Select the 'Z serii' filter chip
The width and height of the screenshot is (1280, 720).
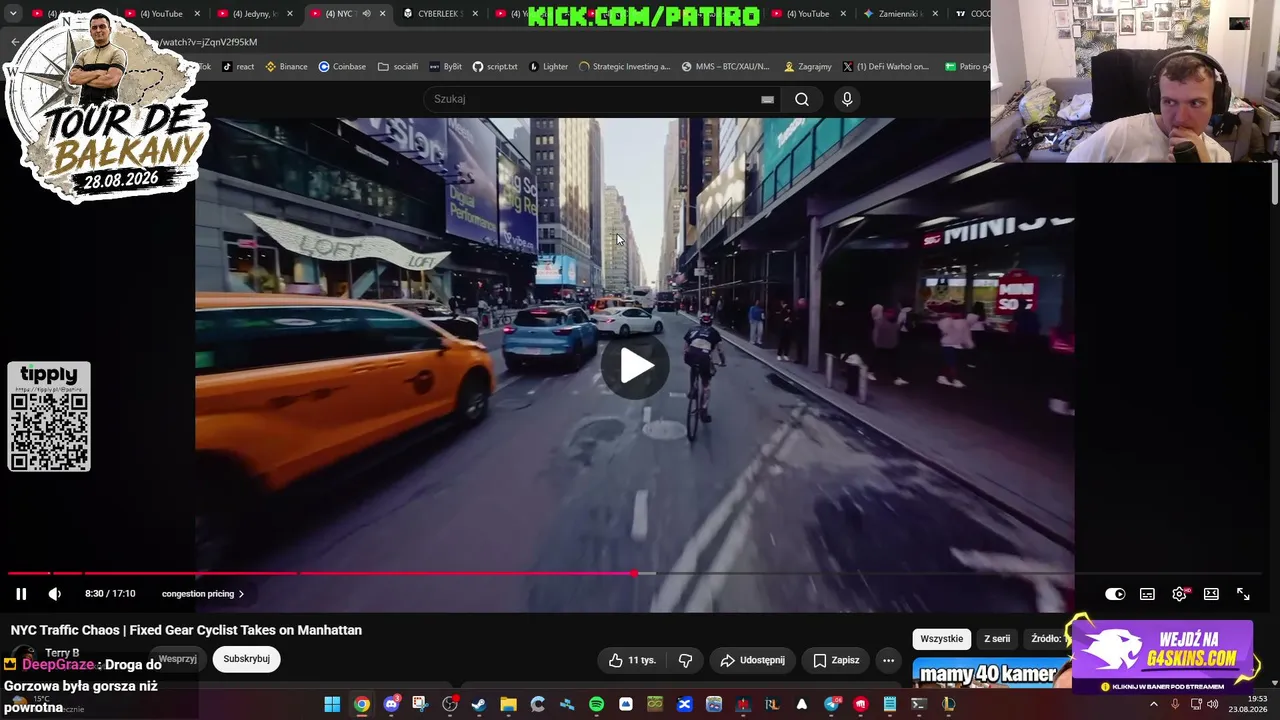click(997, 639)
